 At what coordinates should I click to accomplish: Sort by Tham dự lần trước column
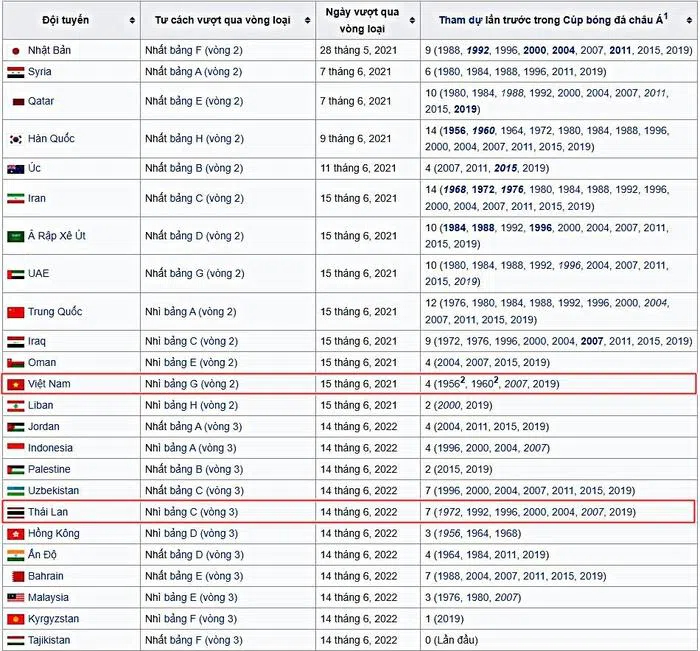689,20
